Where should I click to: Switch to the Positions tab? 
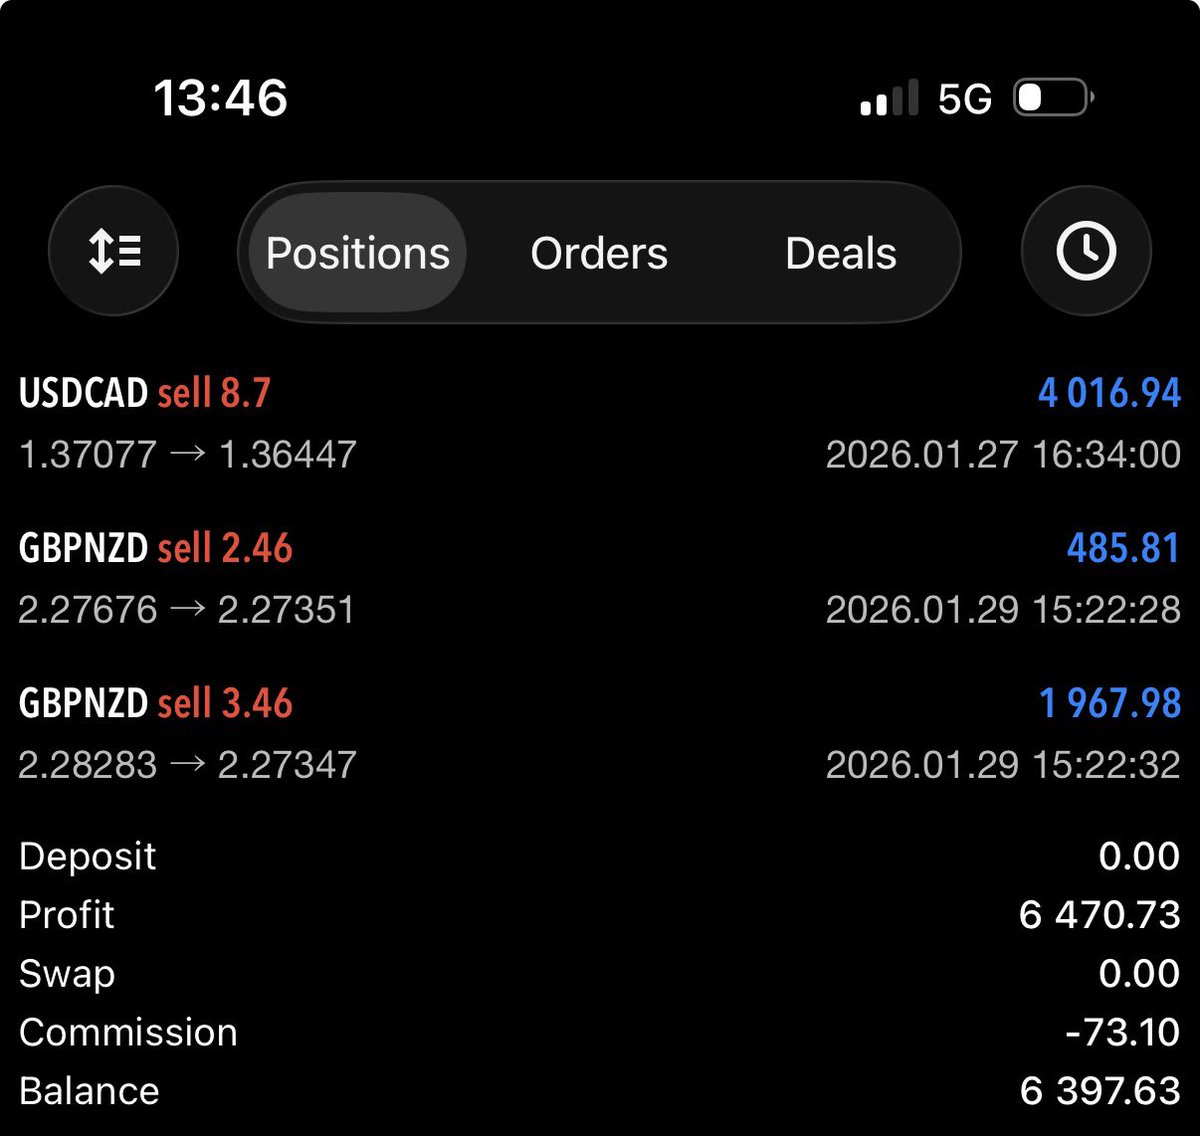(357, 253)
